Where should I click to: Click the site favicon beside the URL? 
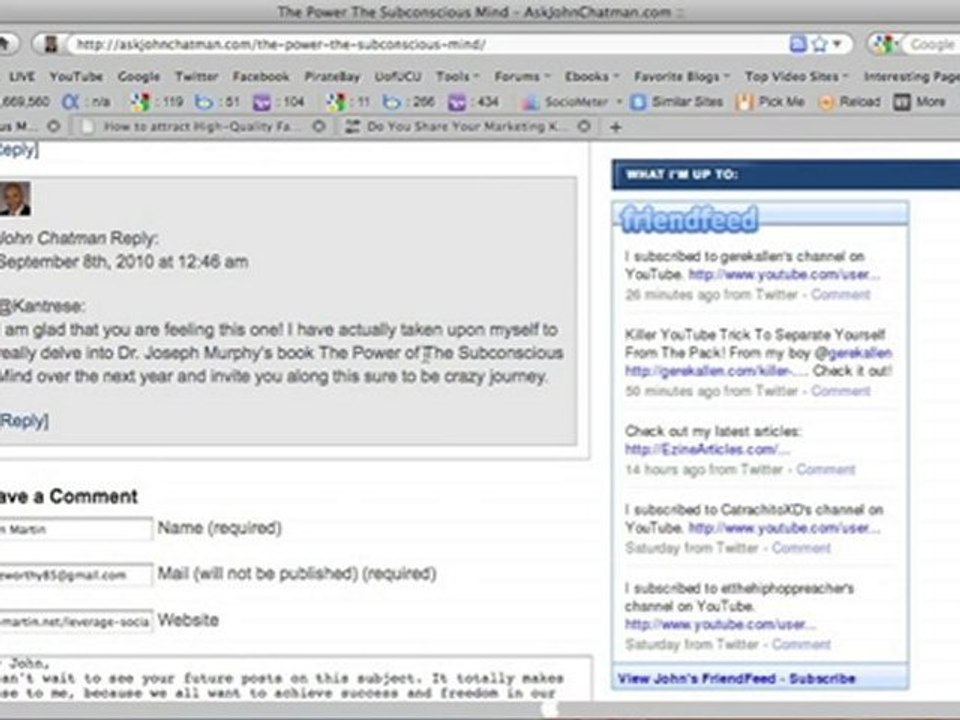click(51, 44)
